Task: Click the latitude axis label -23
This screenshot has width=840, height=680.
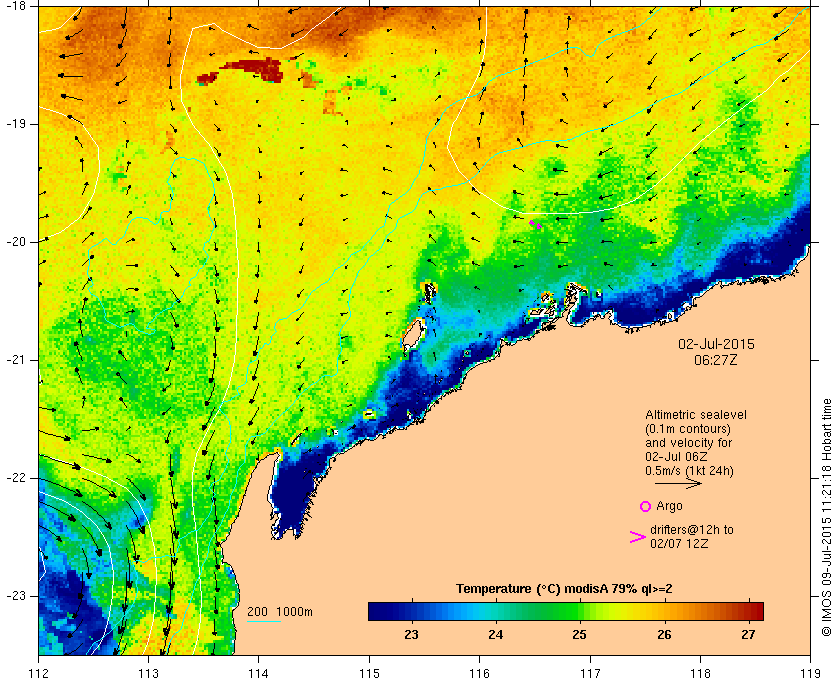Action: click(x=15, y=595)
